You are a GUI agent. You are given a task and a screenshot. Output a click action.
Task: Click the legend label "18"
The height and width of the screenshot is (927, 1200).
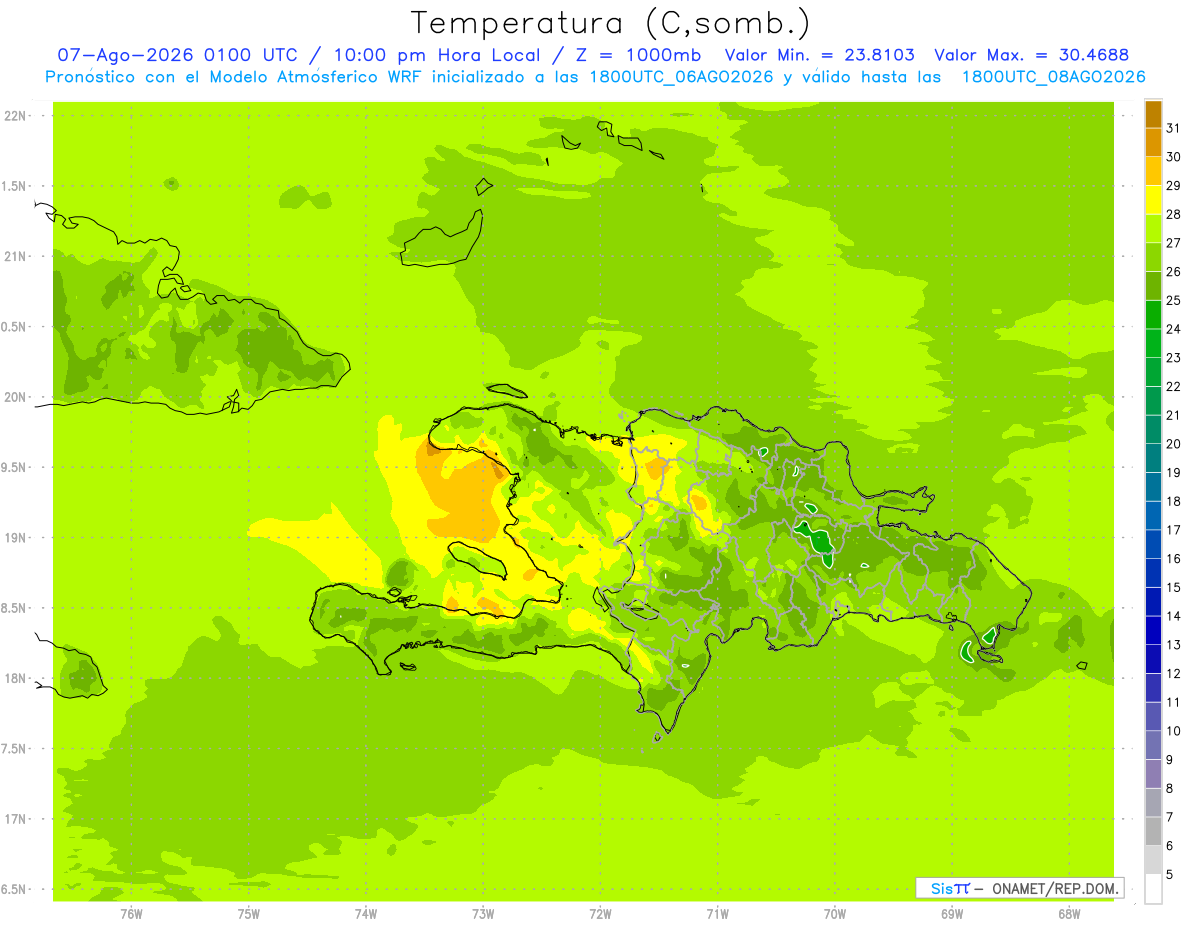(x=1174, y=502)
